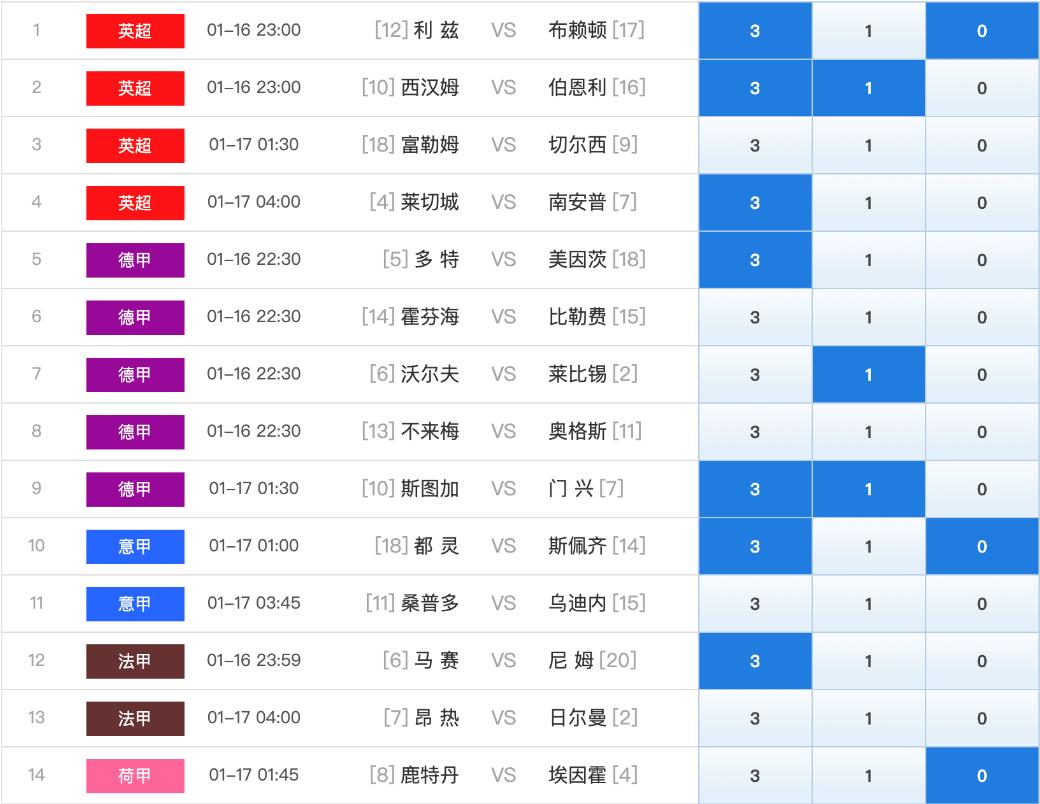Deselect draw (1) for 沃尔夫 vs 莱比锡
Viewport: 1040px width, 804px height.
[868, 374]
